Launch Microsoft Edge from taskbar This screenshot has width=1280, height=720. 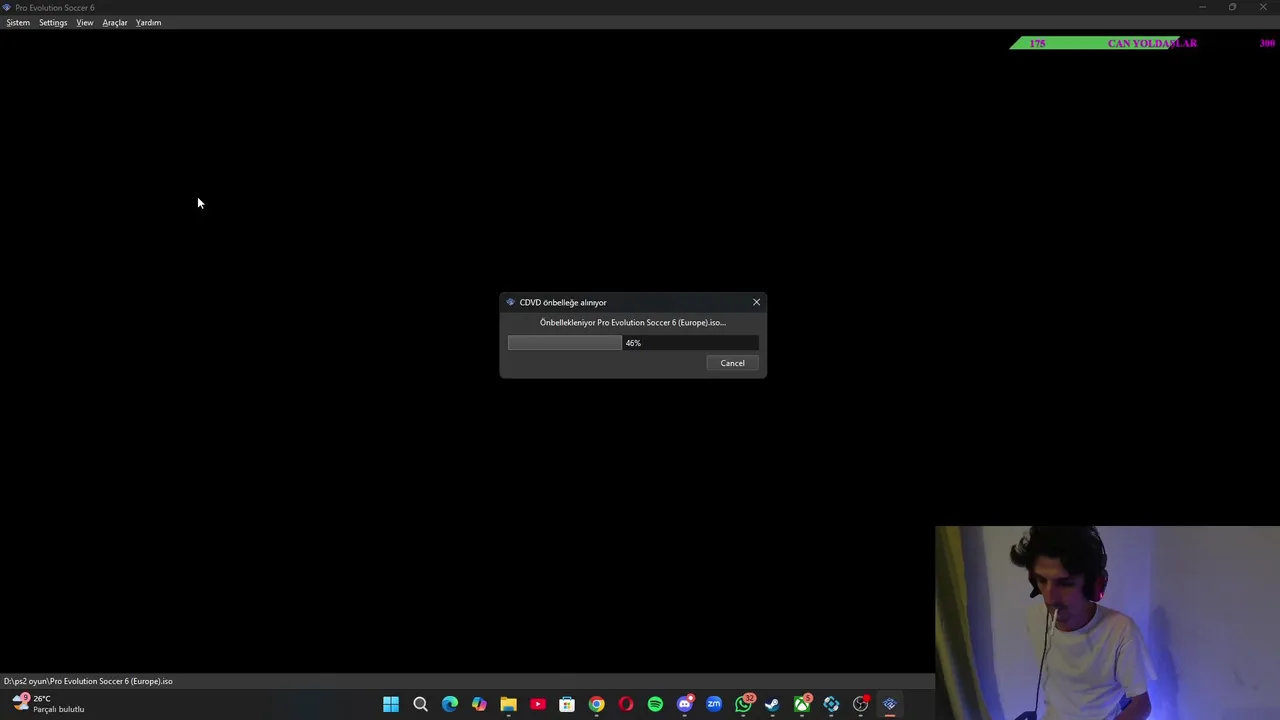[x=450, y=704]
